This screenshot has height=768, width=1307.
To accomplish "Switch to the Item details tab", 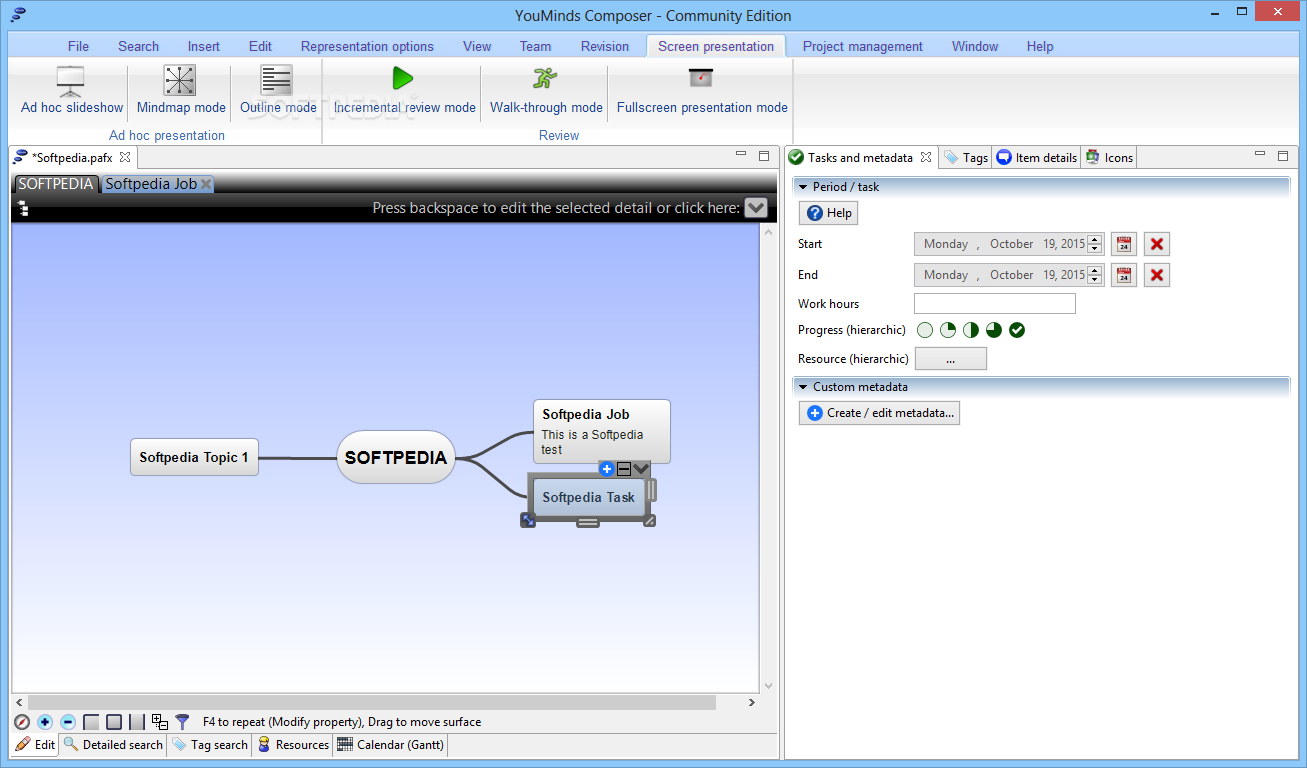I will pyautogui.click(x=1037, y=157).
